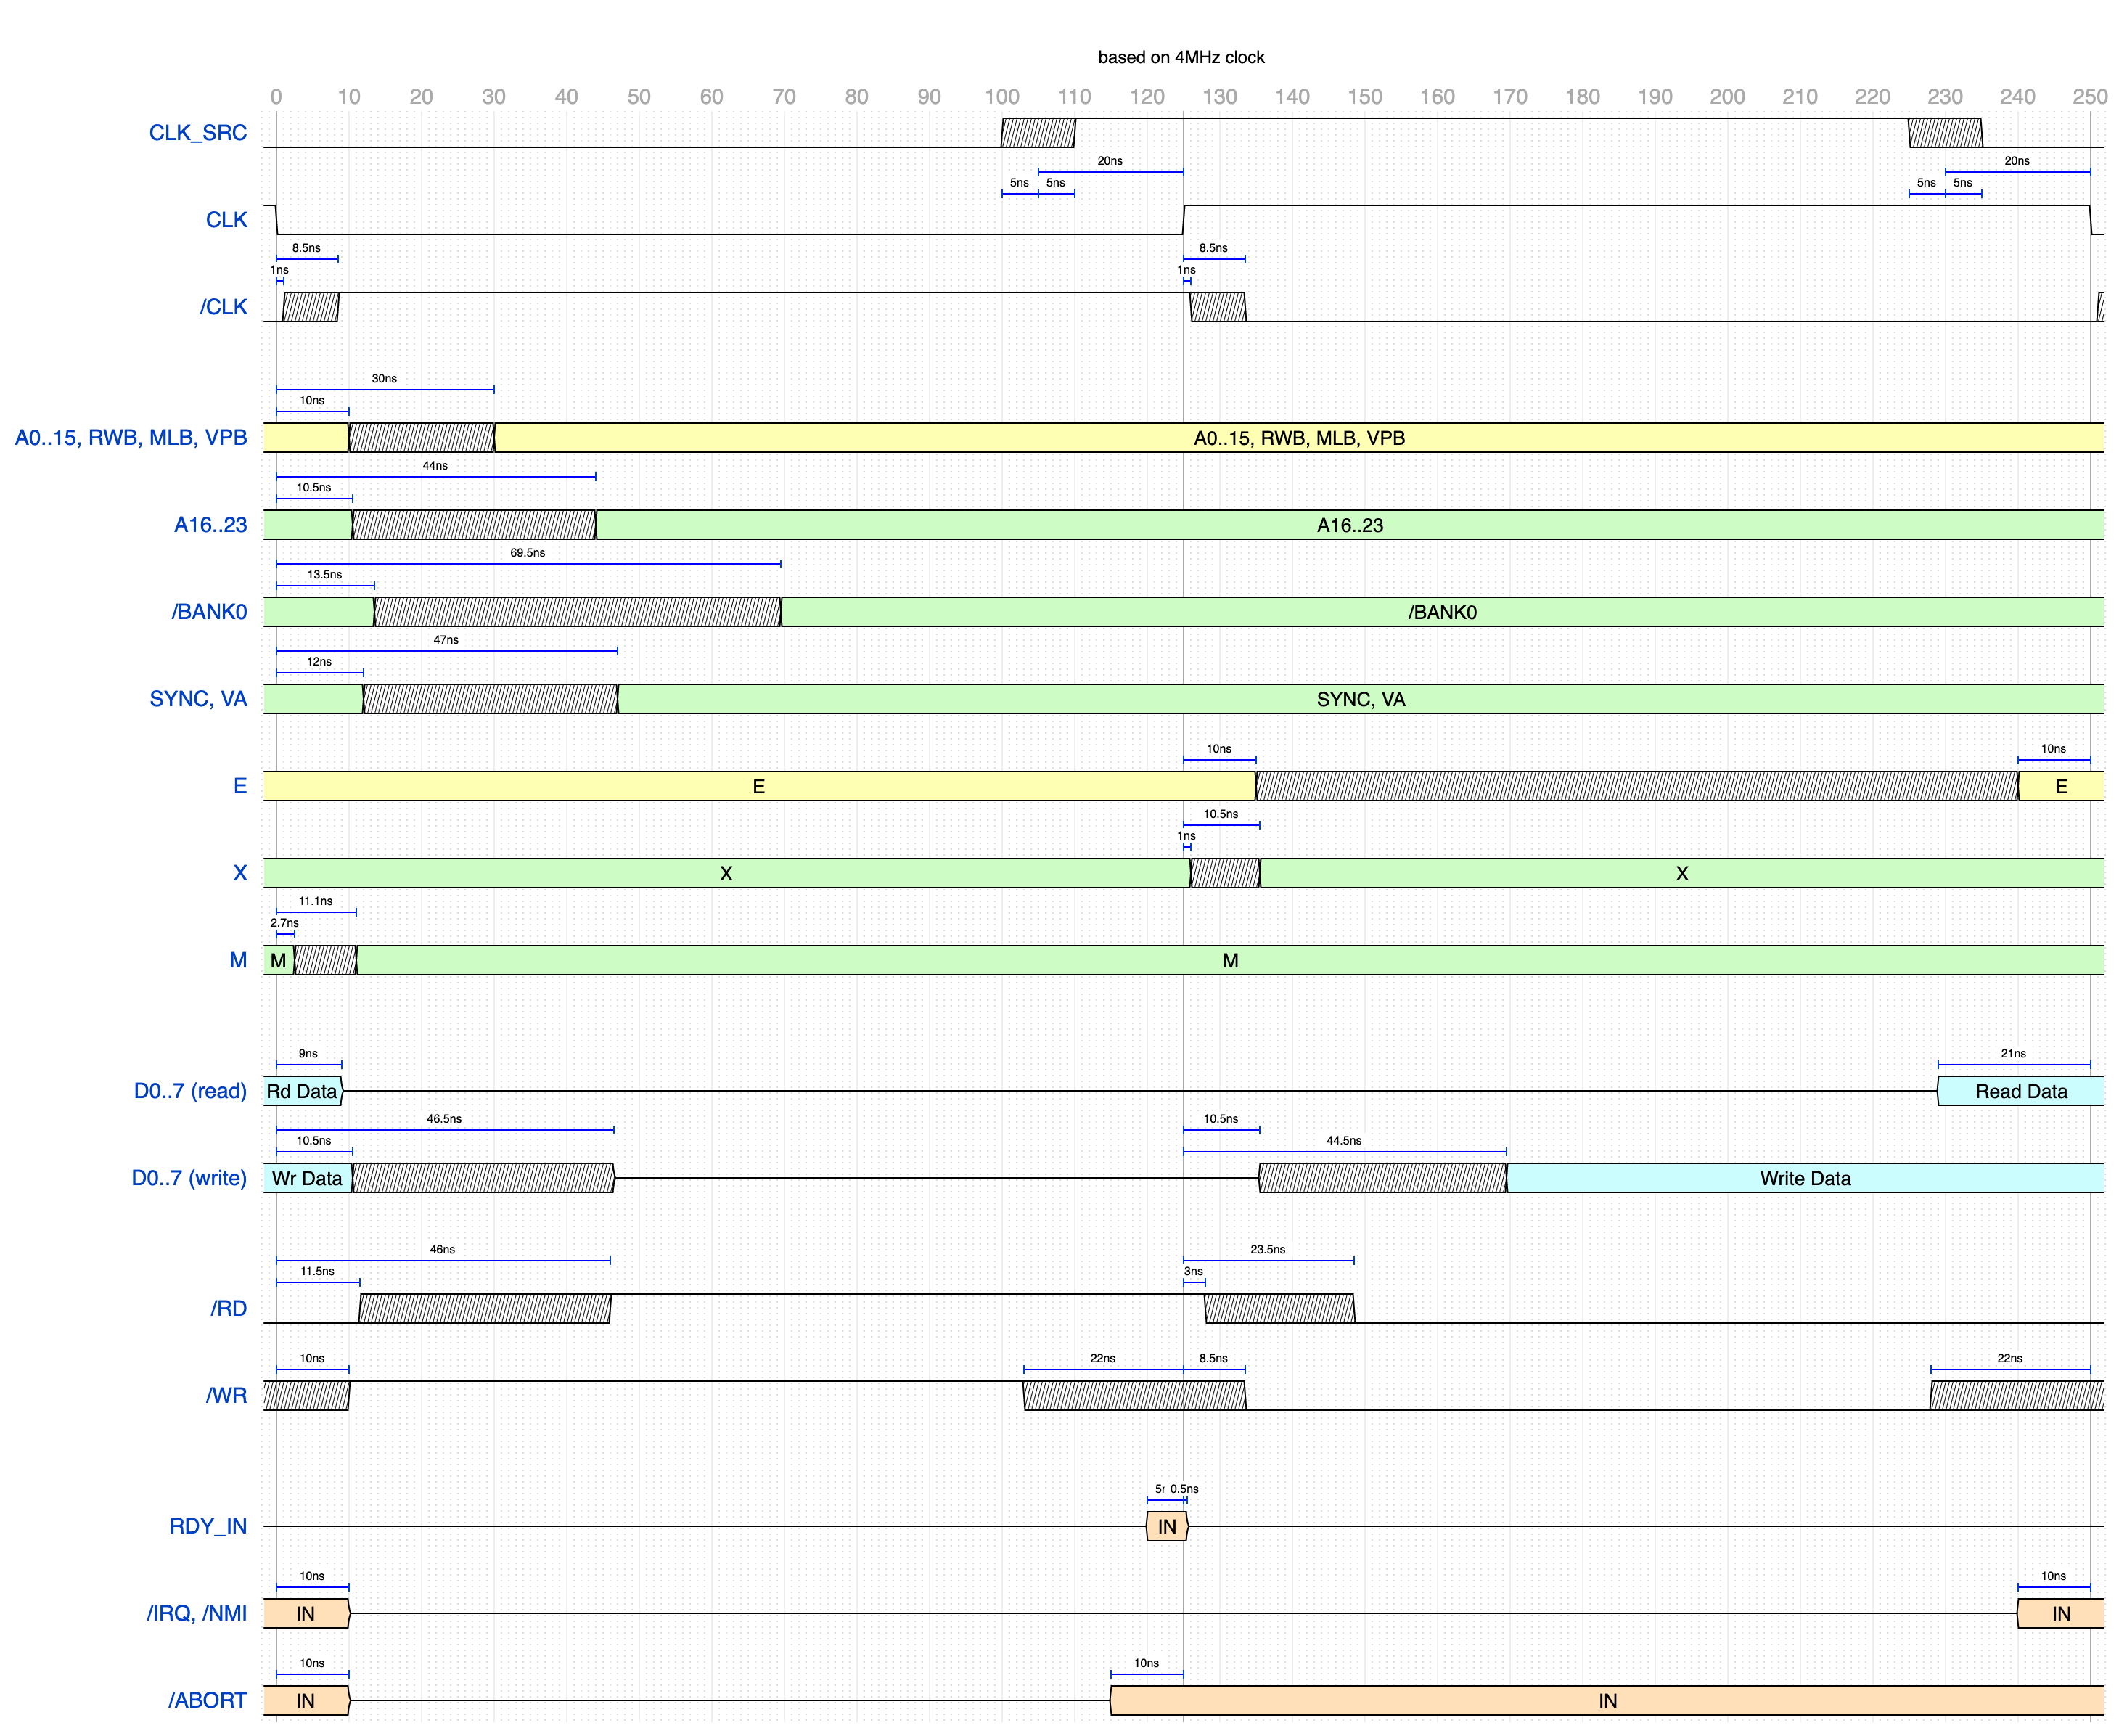The width and height of the screenshot is (2119, 1736).
Task: Click the CLK_SRC signal label
Action: coord(197,133)
